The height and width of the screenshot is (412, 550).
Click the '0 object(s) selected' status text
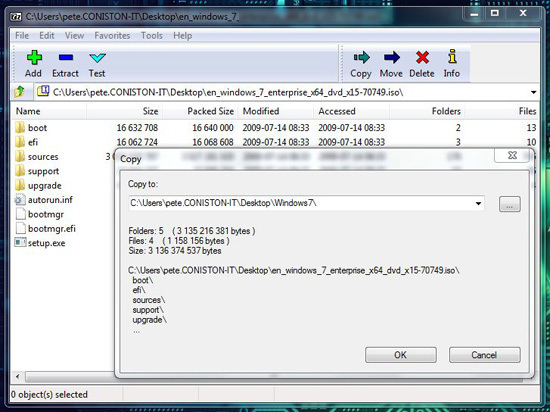pos(49,394)
